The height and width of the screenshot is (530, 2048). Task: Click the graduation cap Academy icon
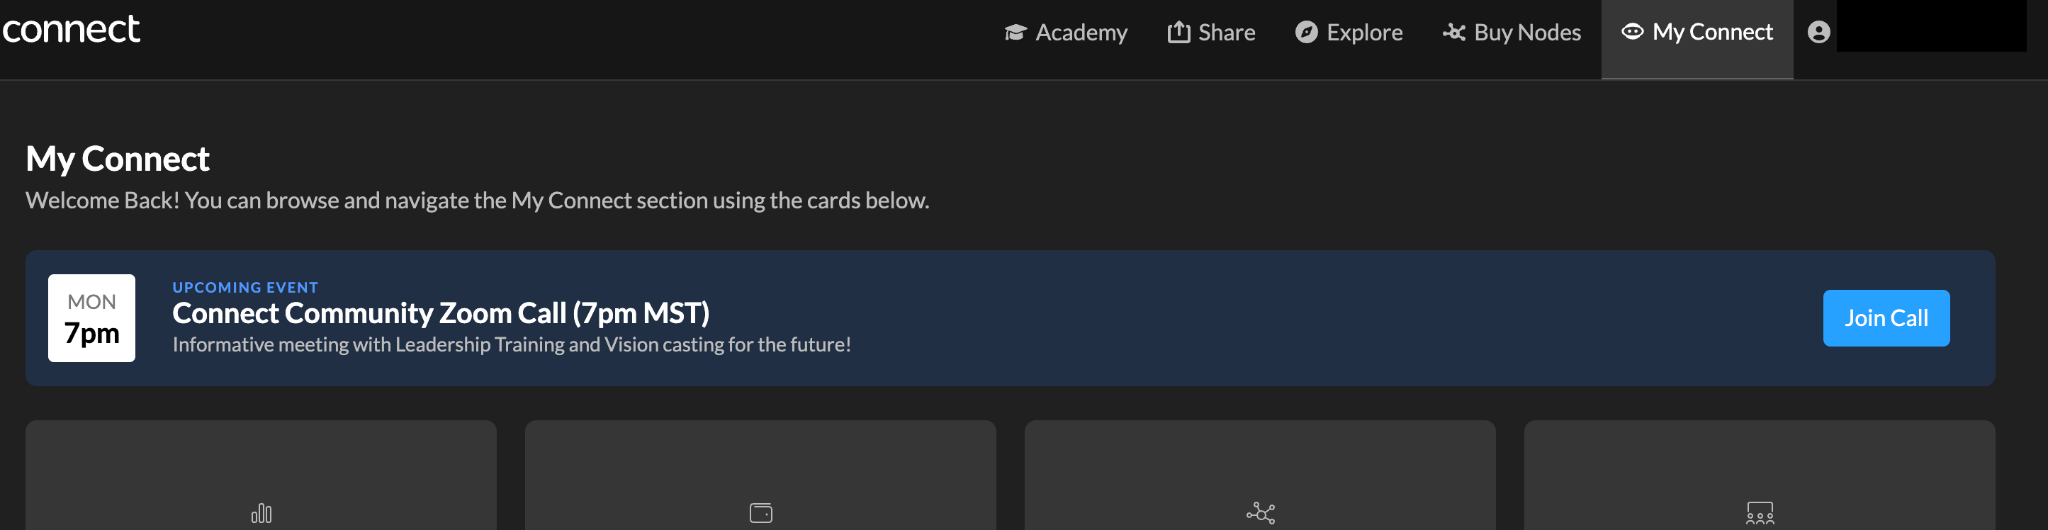click(1015, 32)
